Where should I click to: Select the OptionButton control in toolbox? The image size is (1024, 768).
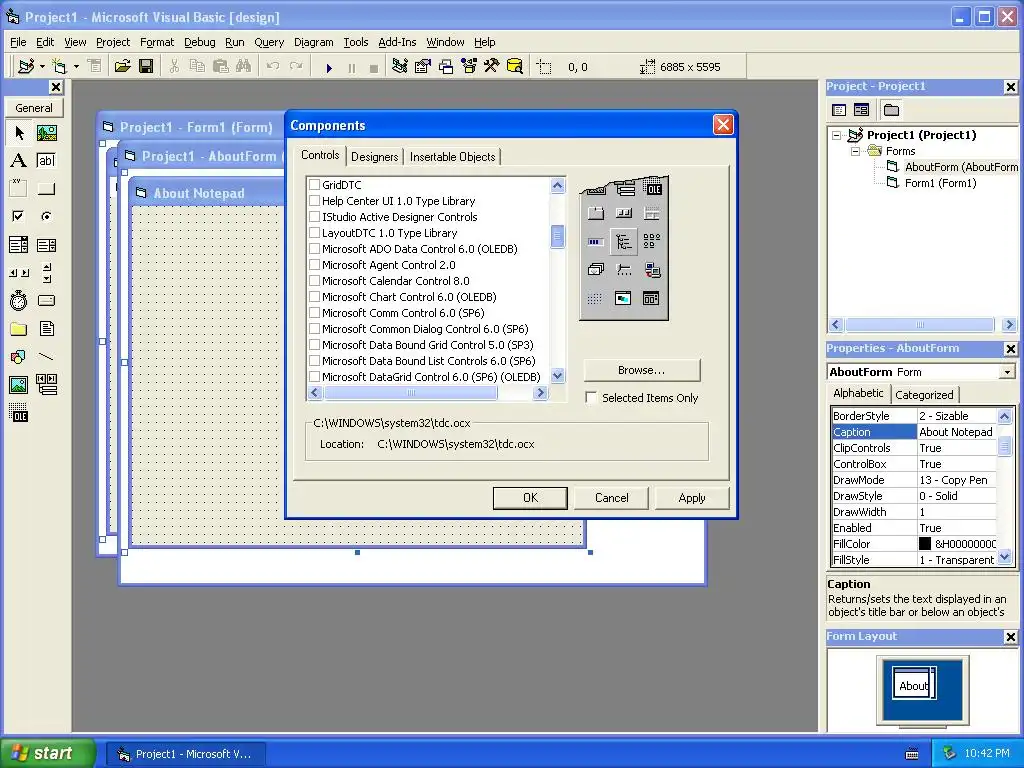click(x=46, y=216)
